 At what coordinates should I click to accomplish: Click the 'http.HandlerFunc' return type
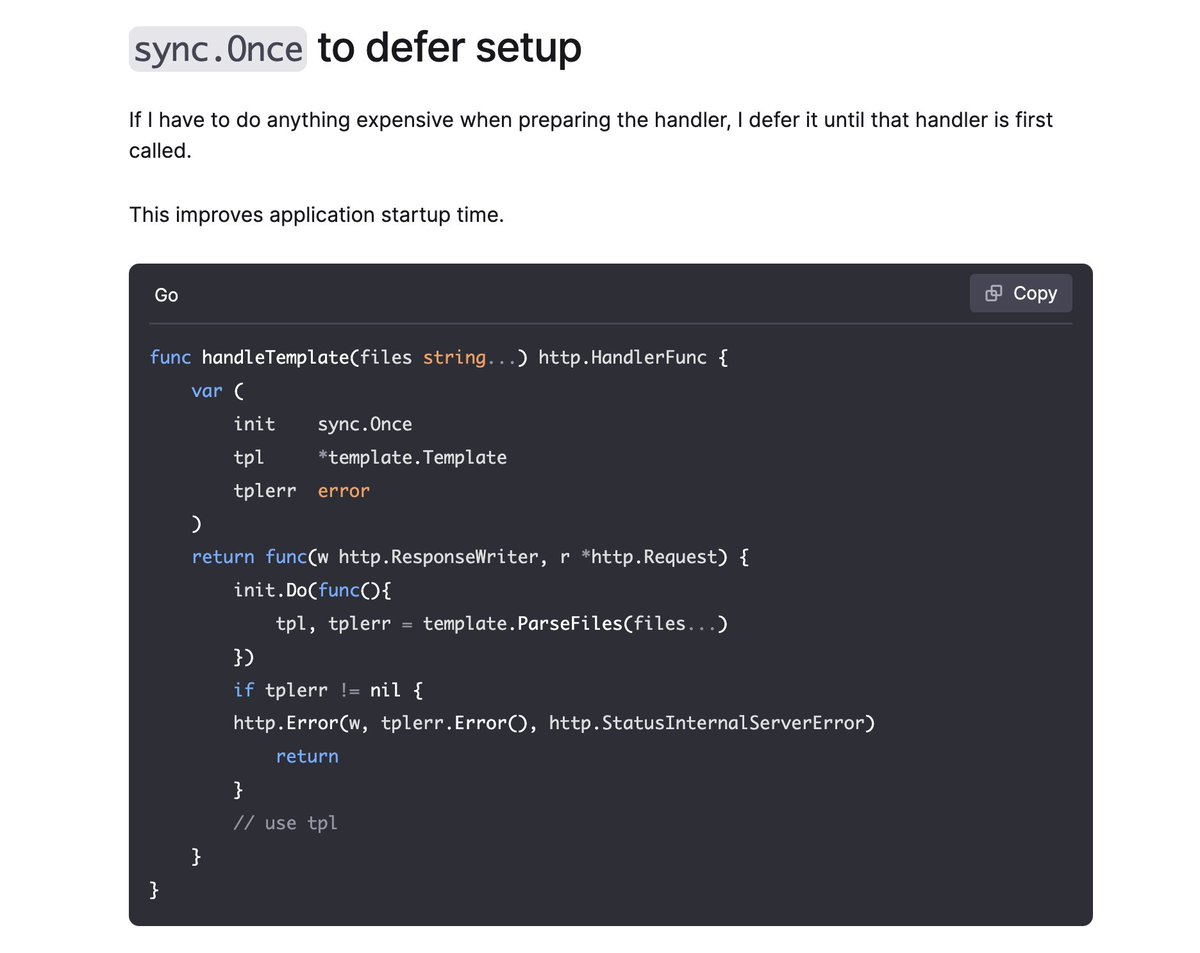point(622,357)
